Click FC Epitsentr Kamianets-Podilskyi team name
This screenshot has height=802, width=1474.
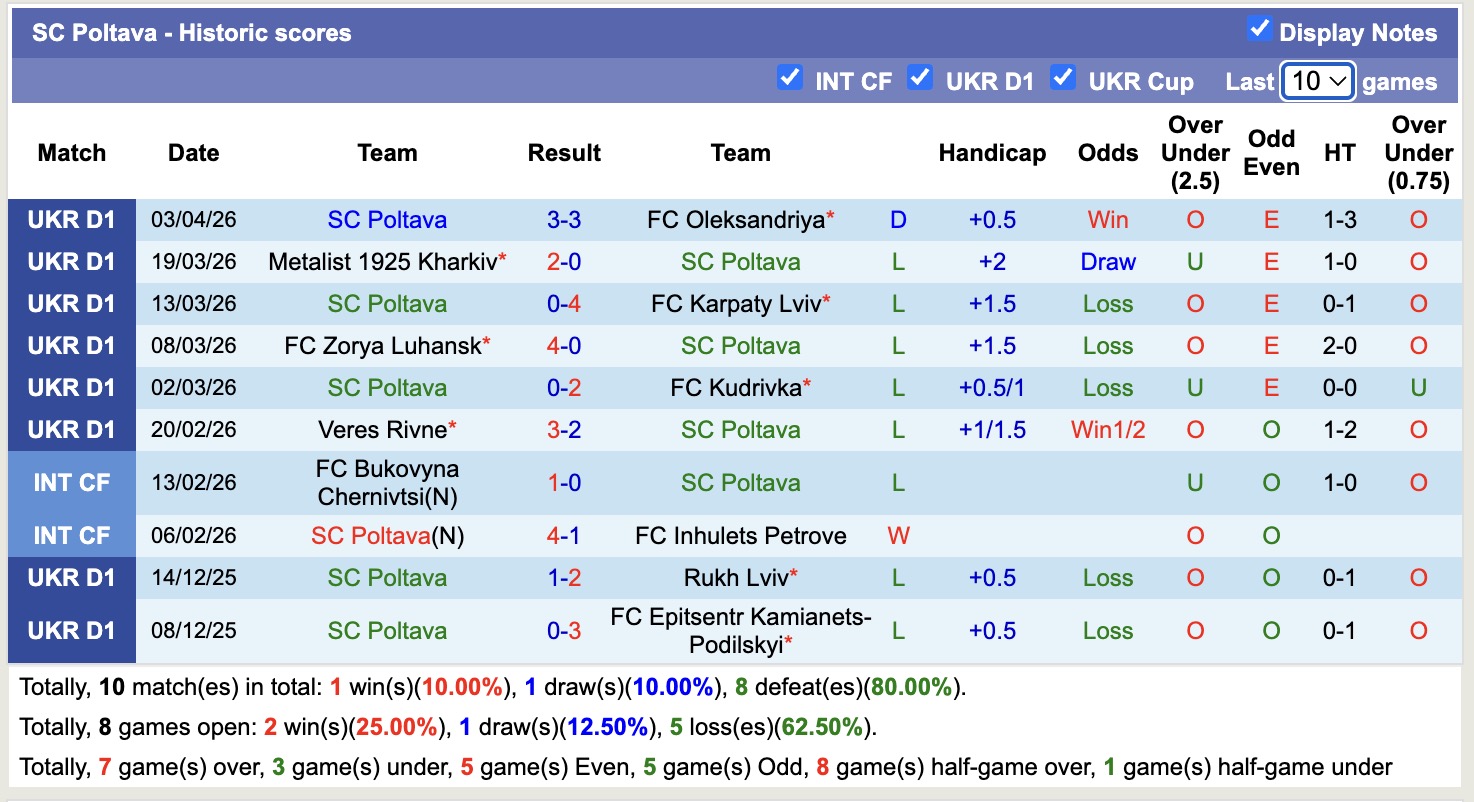coord(740,630)
